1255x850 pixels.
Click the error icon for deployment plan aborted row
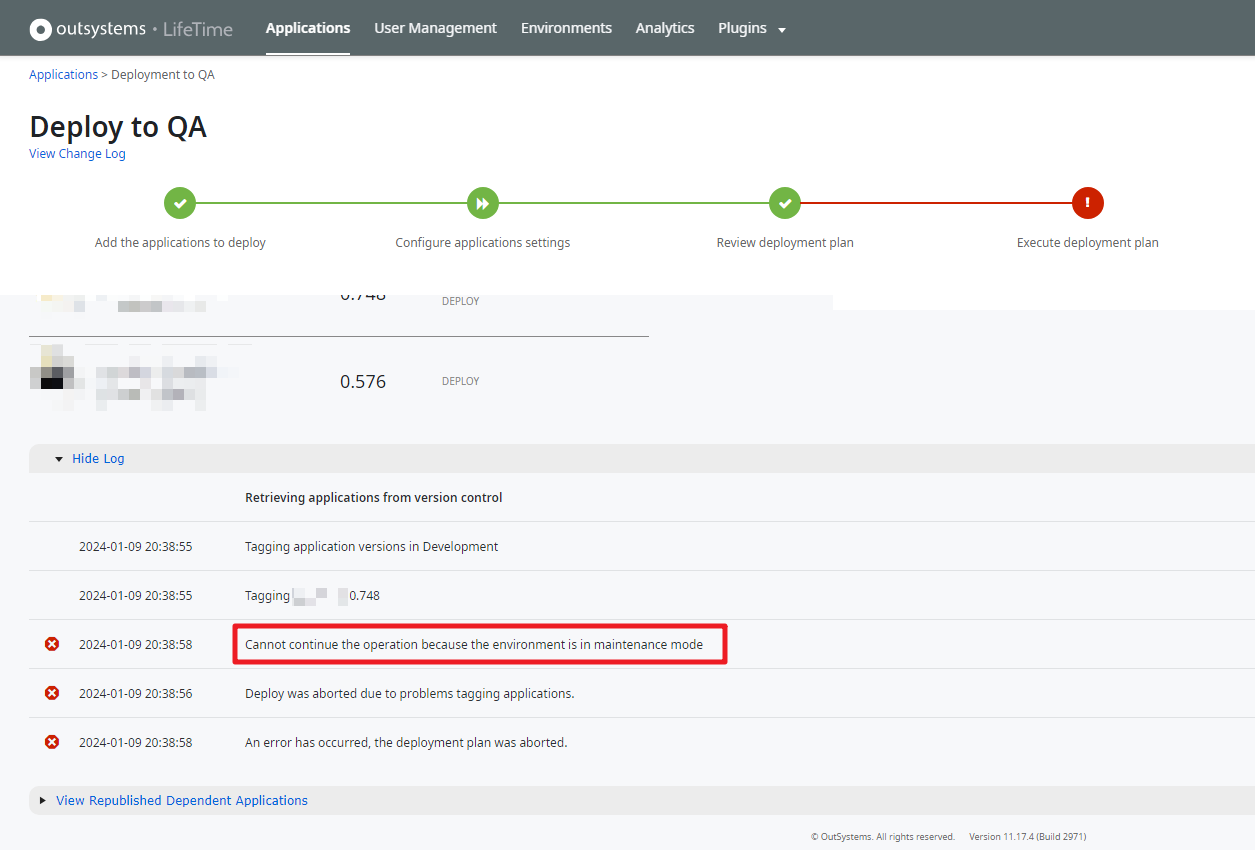(52, 742)
